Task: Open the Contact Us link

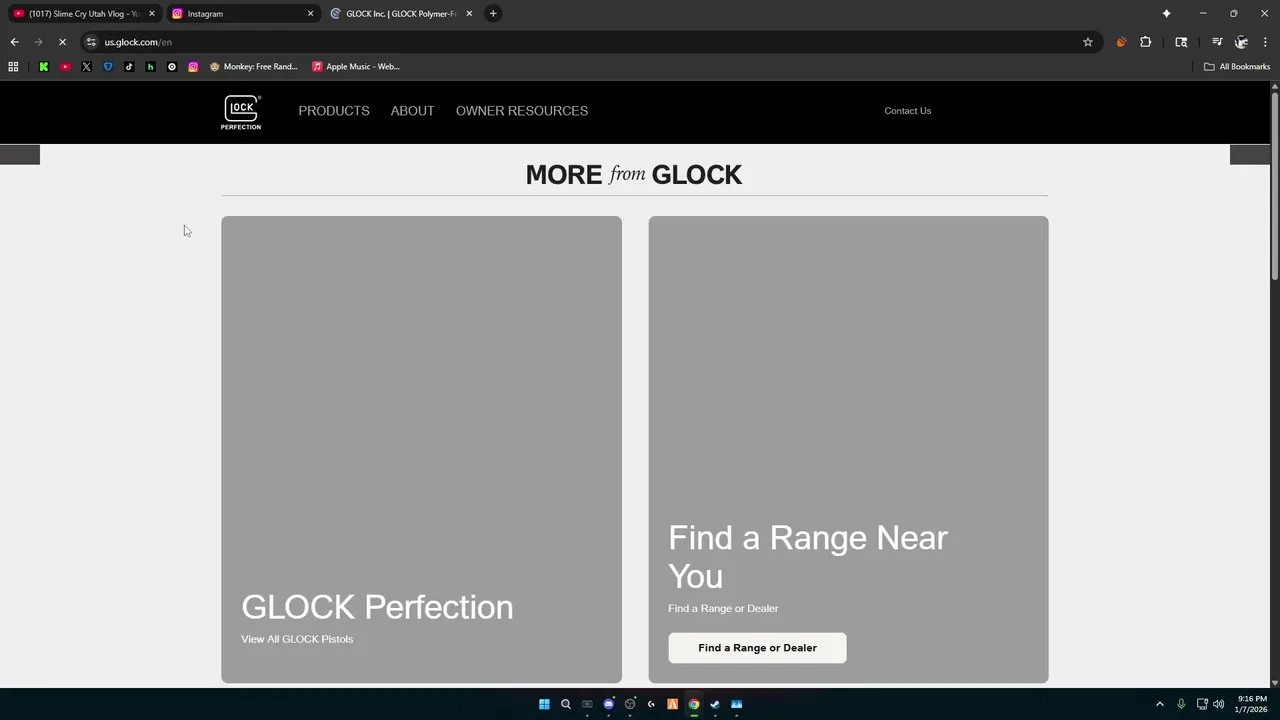Action: [x=907, y=111]
